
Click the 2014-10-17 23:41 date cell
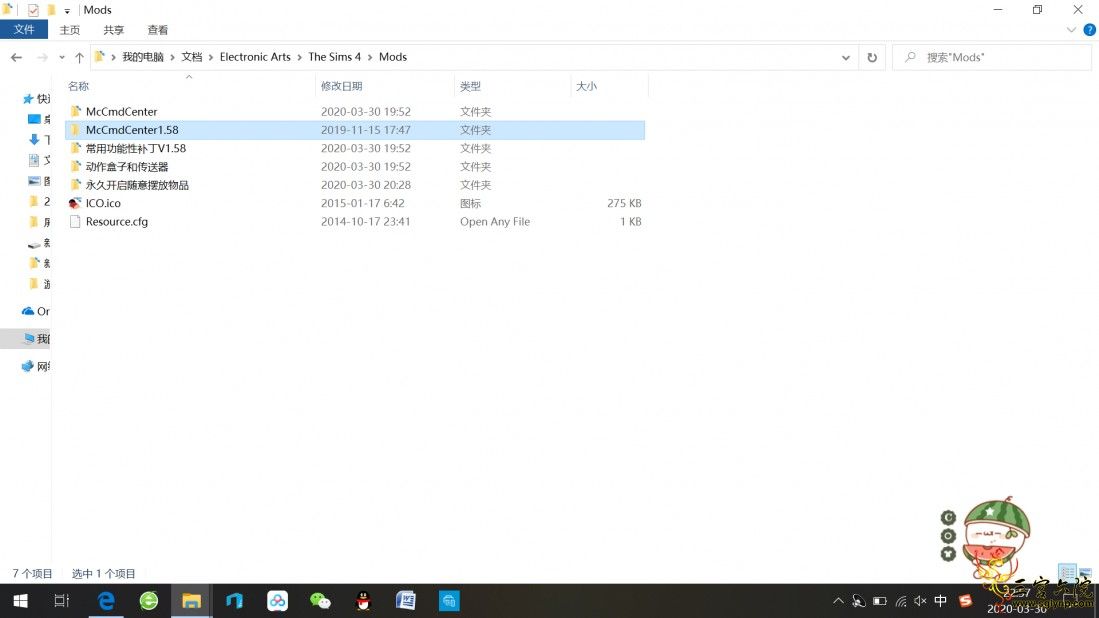[365, 221]
